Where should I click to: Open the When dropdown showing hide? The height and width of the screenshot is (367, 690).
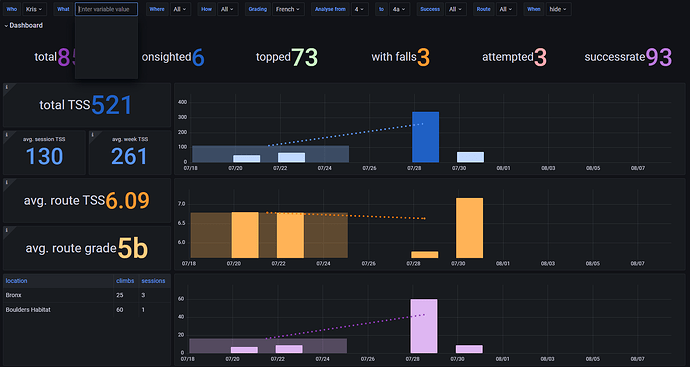[558, 9]
